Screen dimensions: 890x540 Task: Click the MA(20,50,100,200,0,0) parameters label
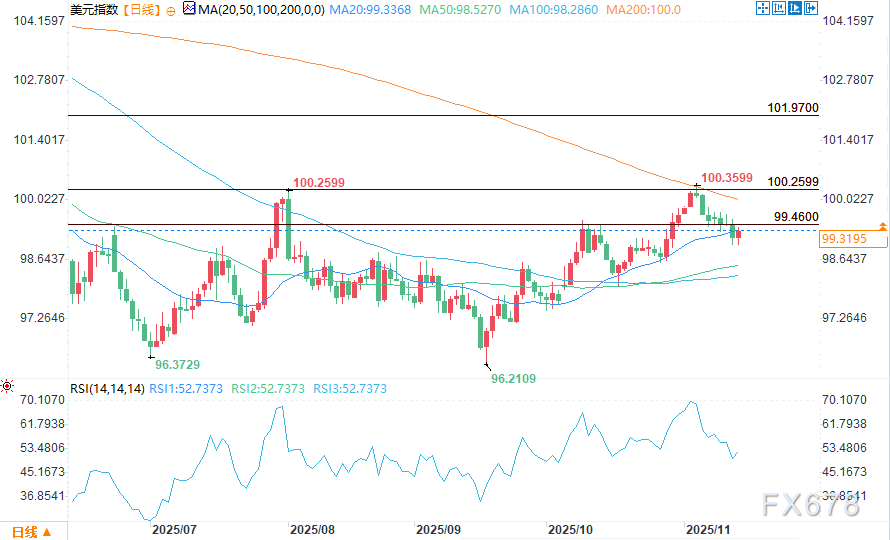pos(254,10)
